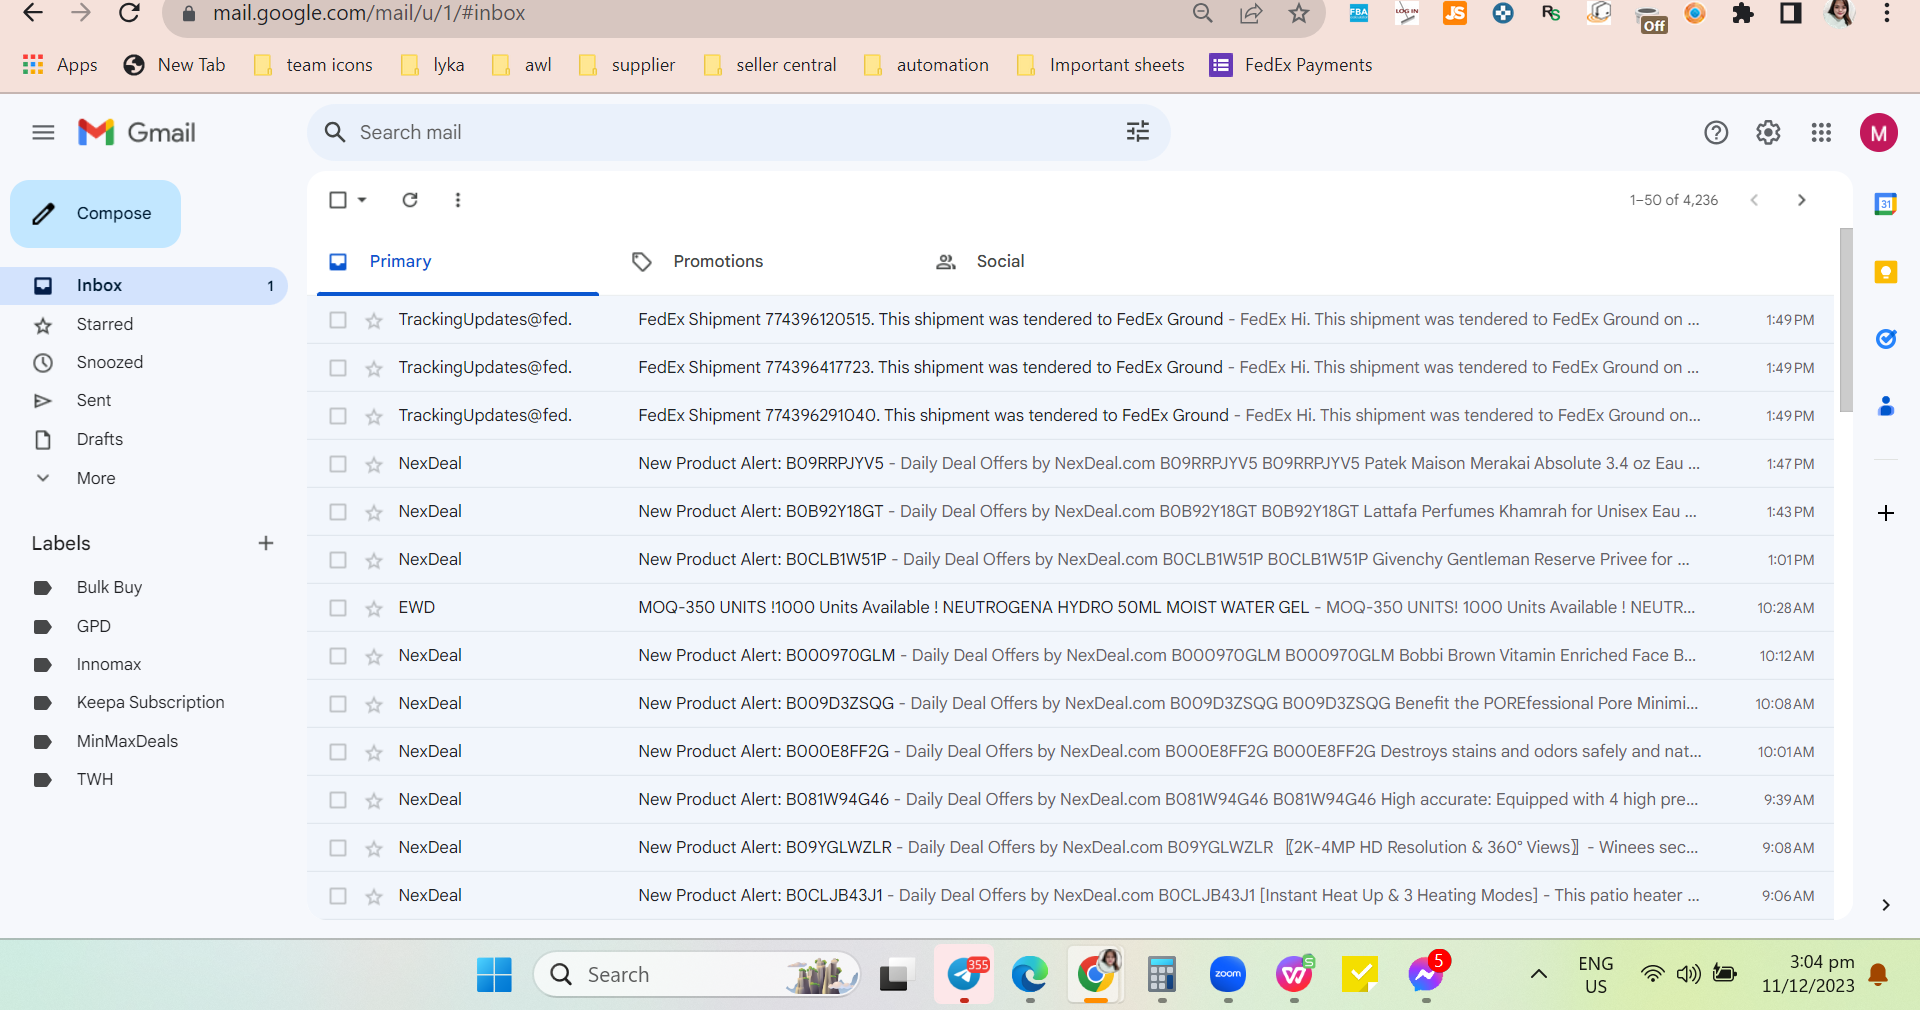
Task: Open seller central bookmark folder
Action: (x=770, y=65)
